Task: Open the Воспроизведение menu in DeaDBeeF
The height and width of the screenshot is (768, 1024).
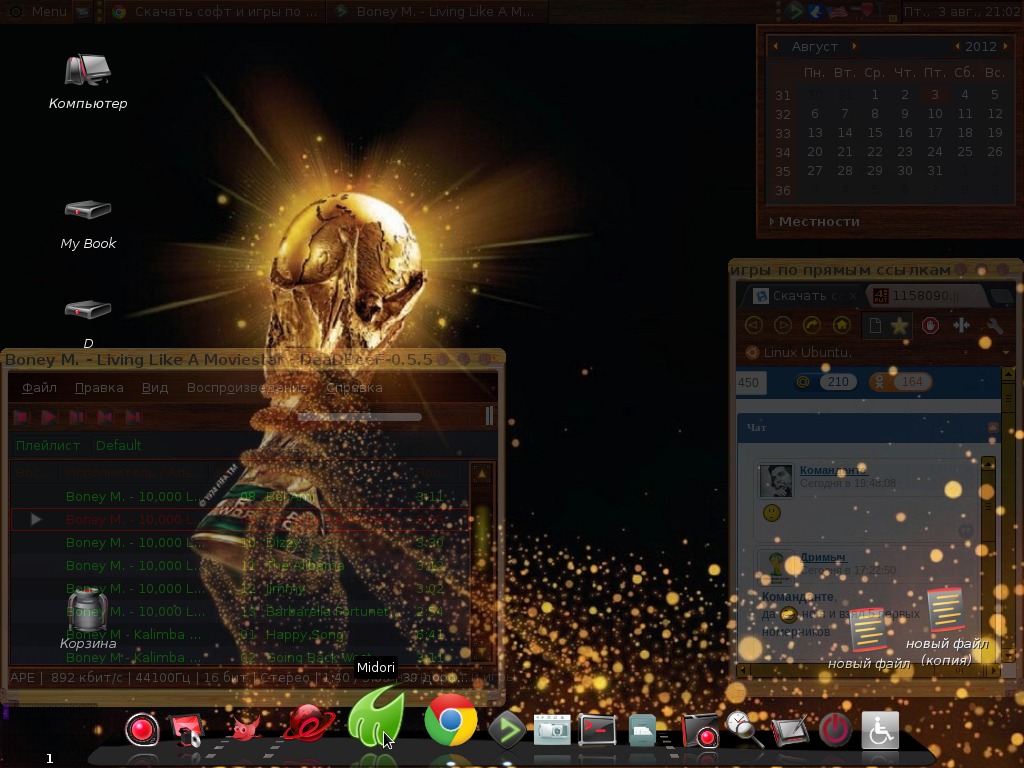Action: coord(247,388)
